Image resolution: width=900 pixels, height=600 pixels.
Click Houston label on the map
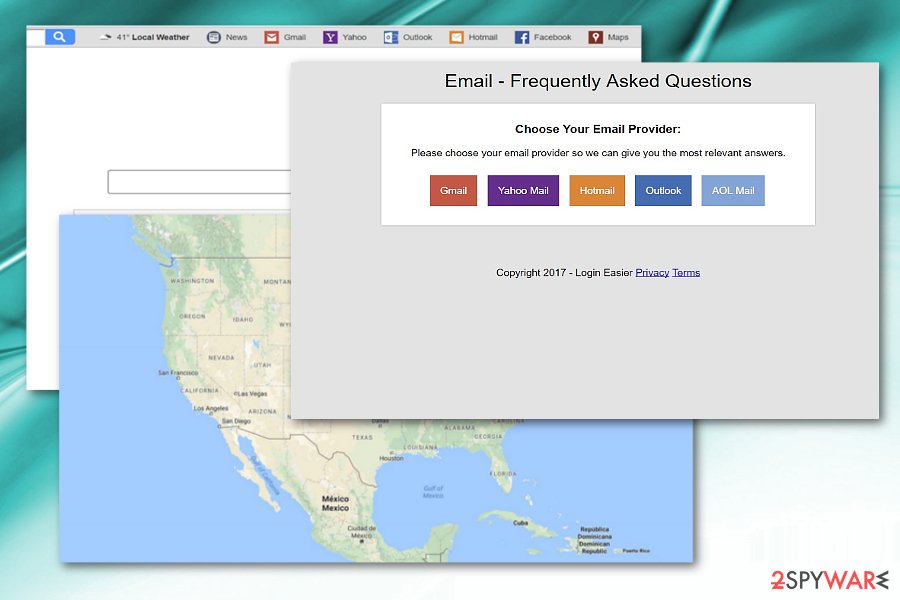click(x=391, y=458)
